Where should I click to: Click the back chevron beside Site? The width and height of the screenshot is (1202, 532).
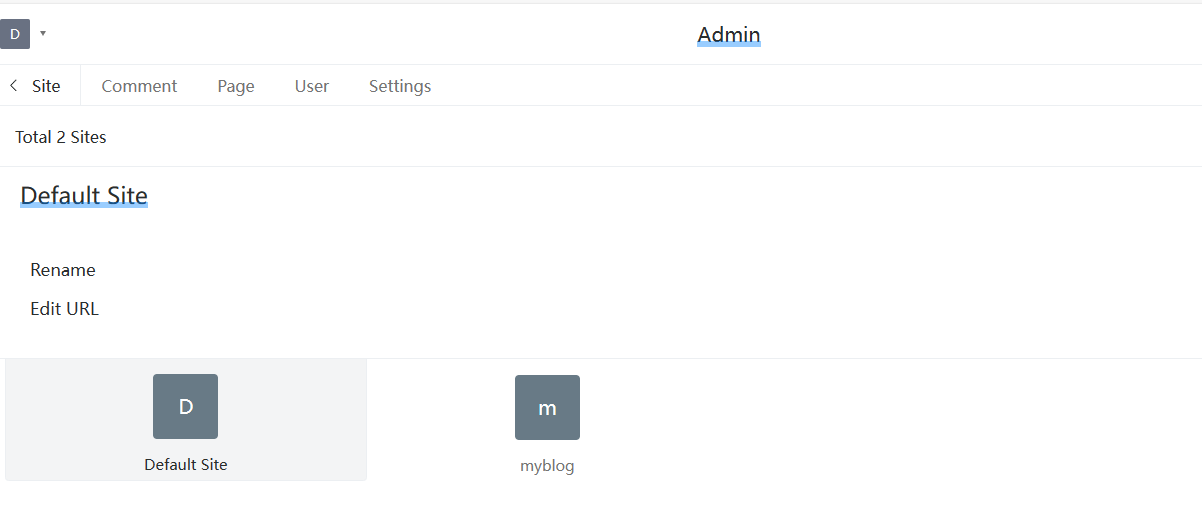(x=13, y=86)
